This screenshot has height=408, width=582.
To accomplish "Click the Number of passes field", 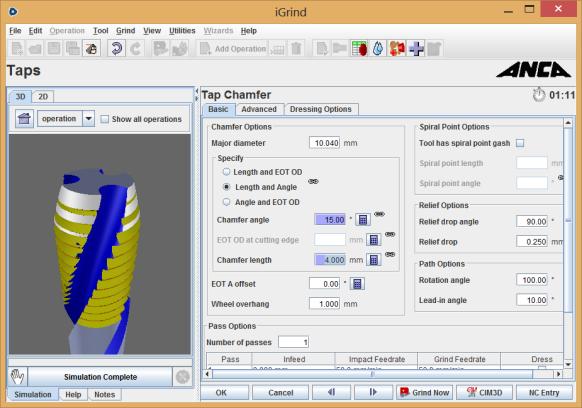I will (x=293, y=342).
